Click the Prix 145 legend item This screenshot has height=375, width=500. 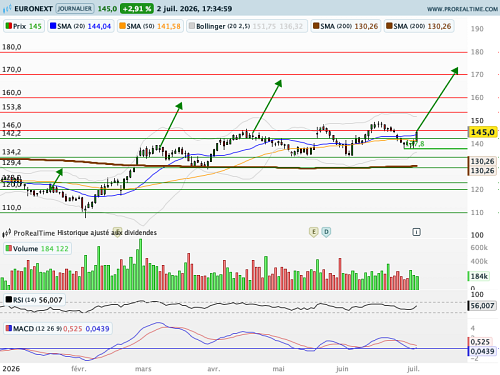[24, 26]
